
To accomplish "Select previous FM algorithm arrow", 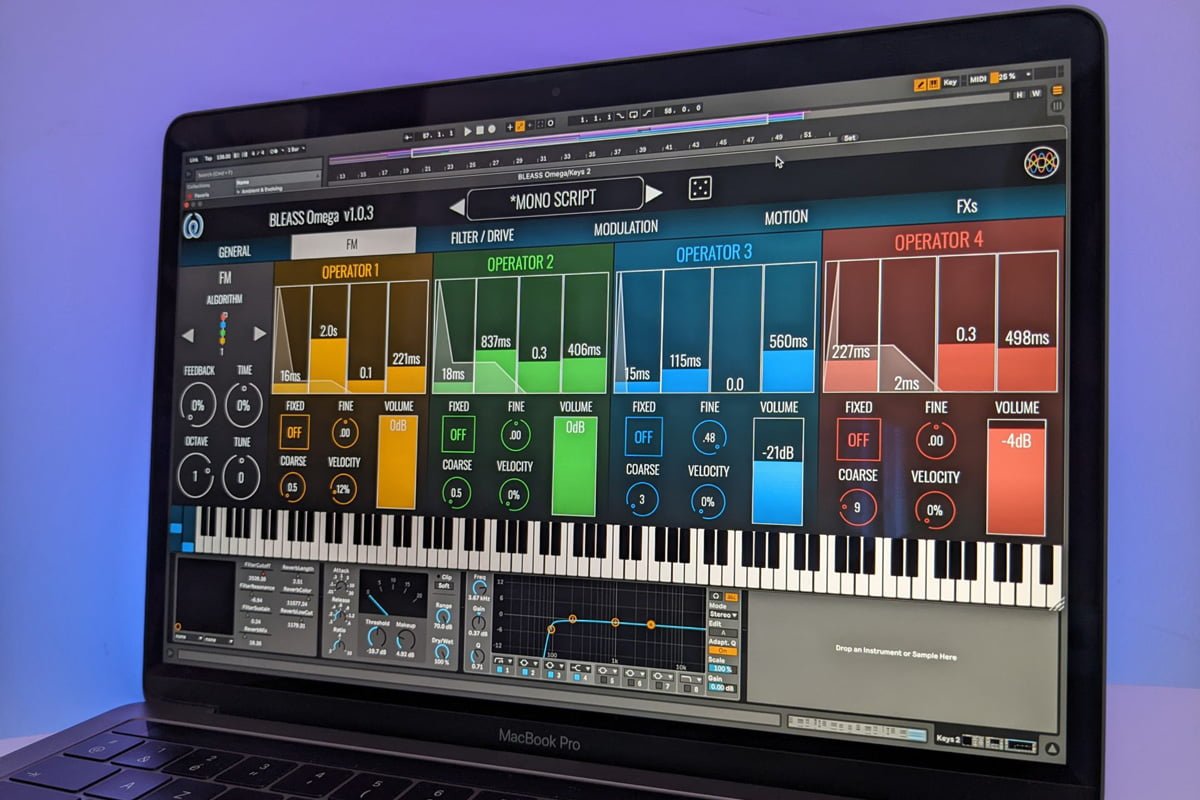I will (x=187, y=336).
